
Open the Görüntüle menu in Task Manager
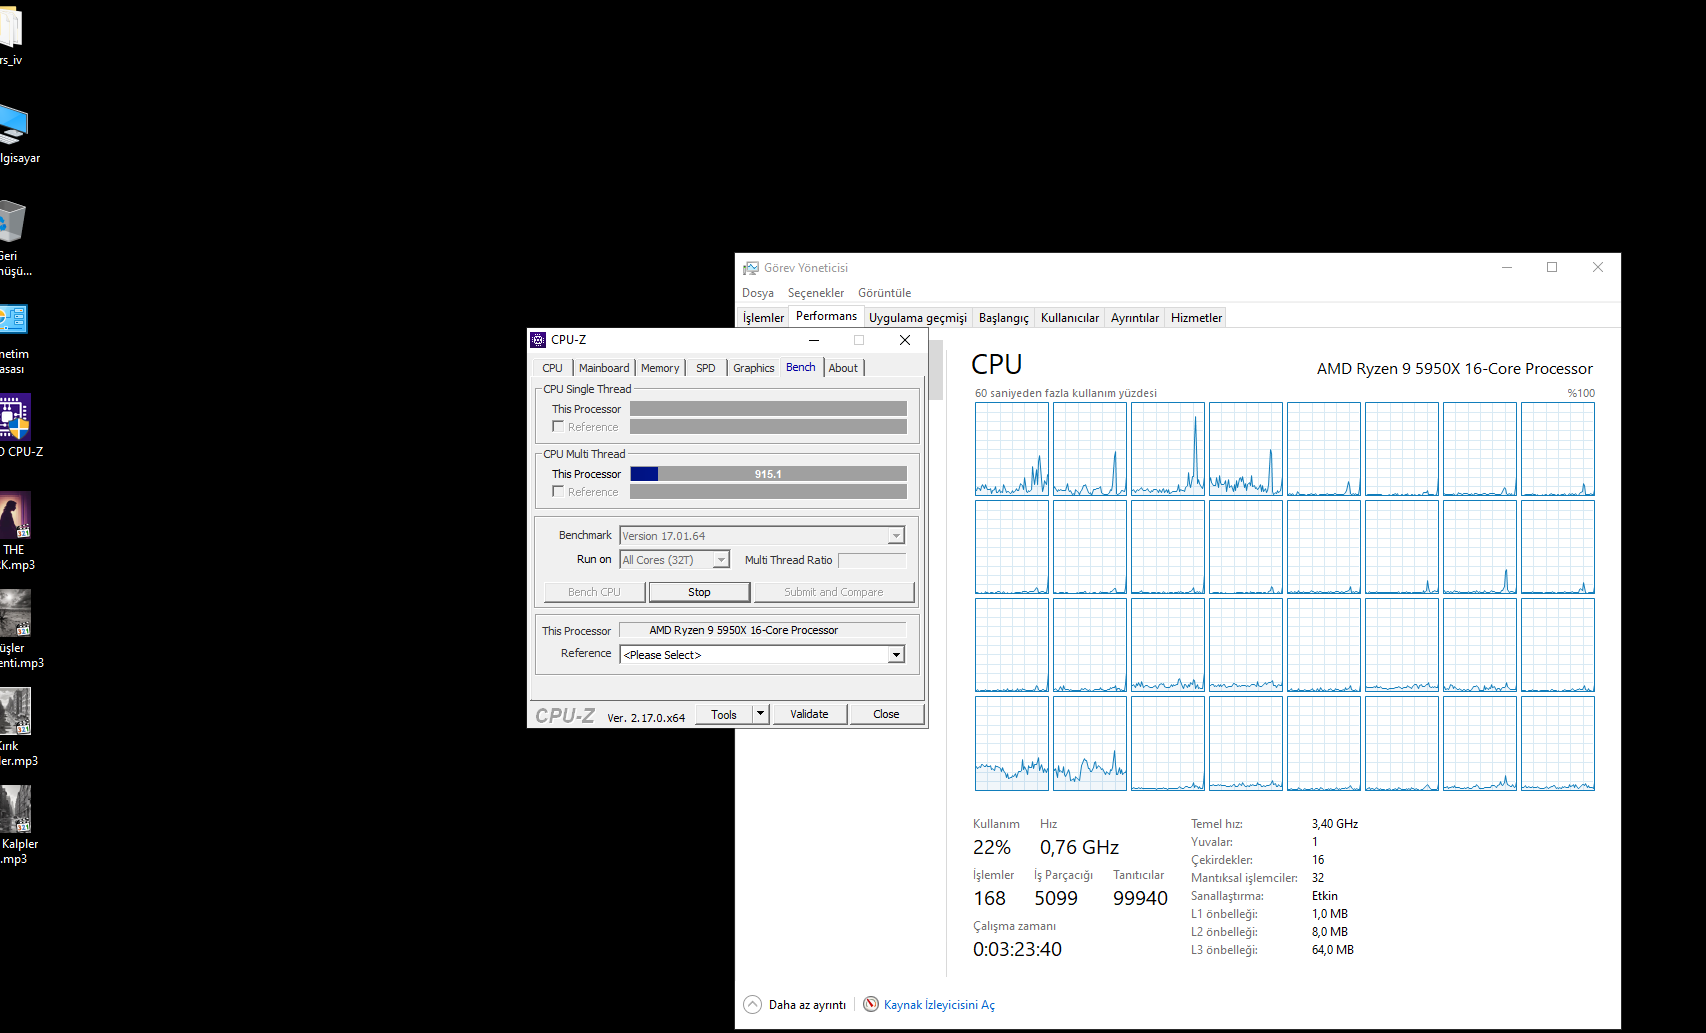pos(885,293)
